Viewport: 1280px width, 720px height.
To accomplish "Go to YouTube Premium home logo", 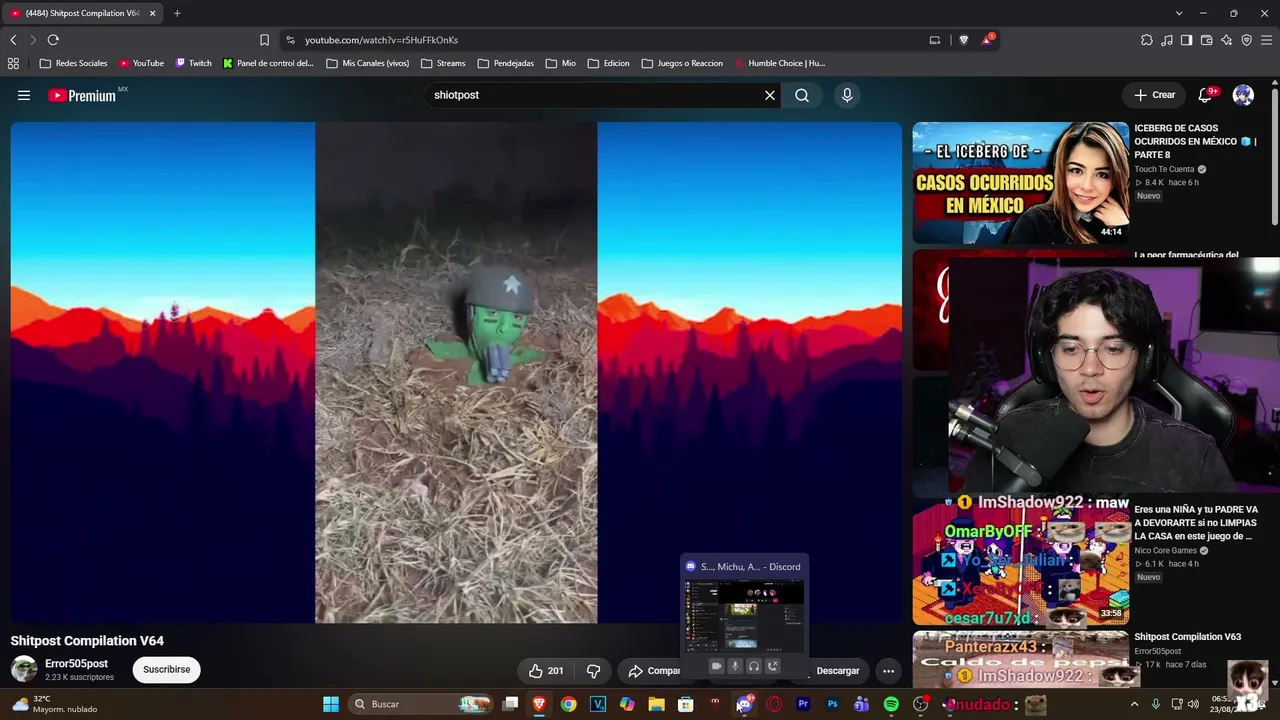I will tap(82, 95).
